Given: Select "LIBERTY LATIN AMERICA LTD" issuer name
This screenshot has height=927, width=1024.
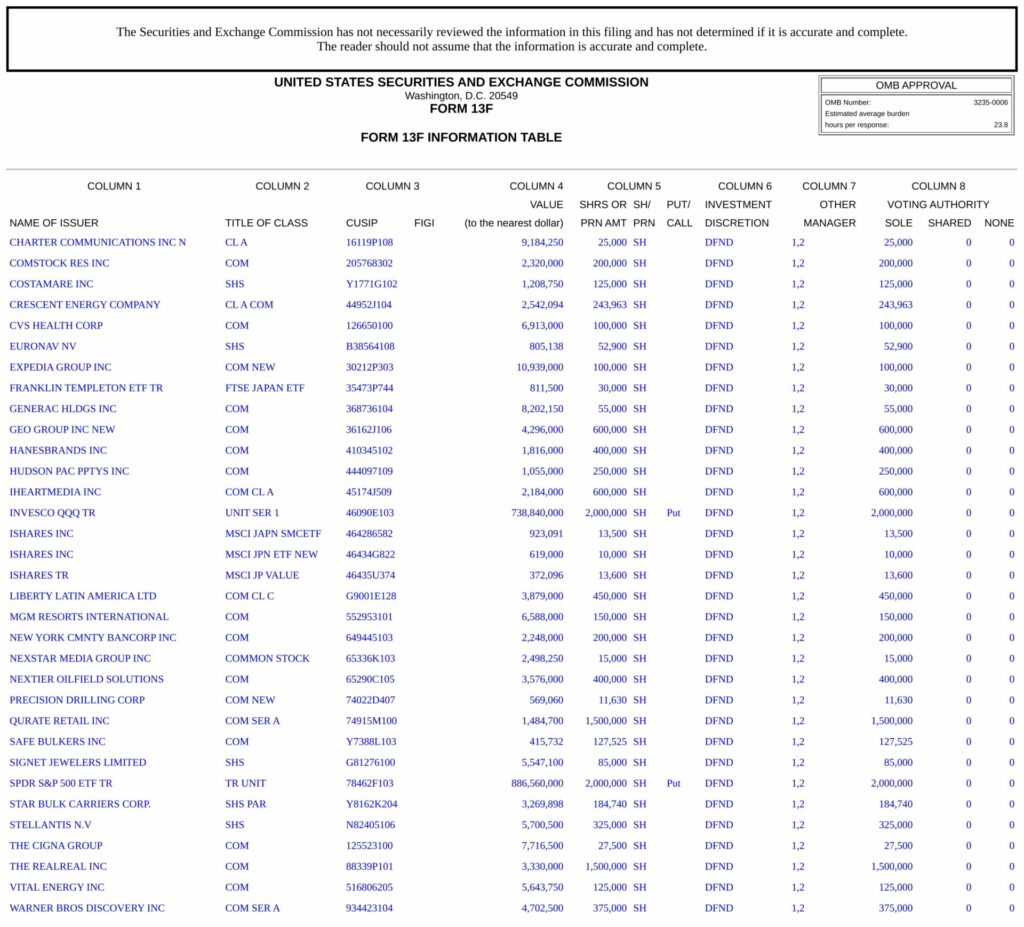Looking at the screenshot, I should click(x=83, y=596).
